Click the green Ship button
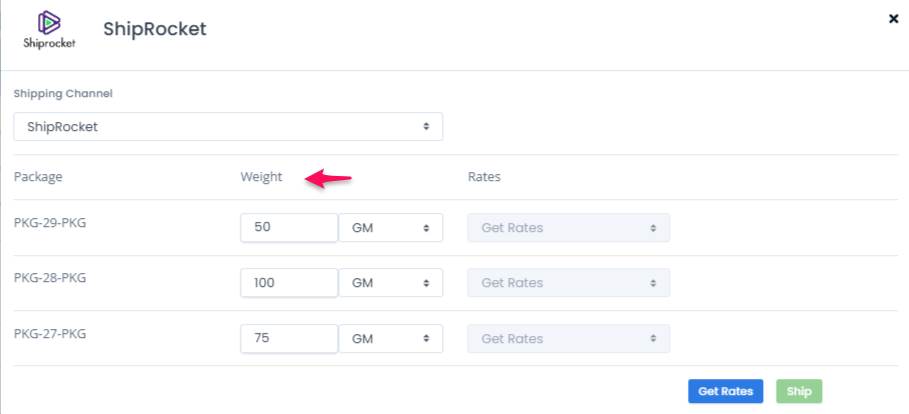 pyautogui.click(x=799, y=391)
